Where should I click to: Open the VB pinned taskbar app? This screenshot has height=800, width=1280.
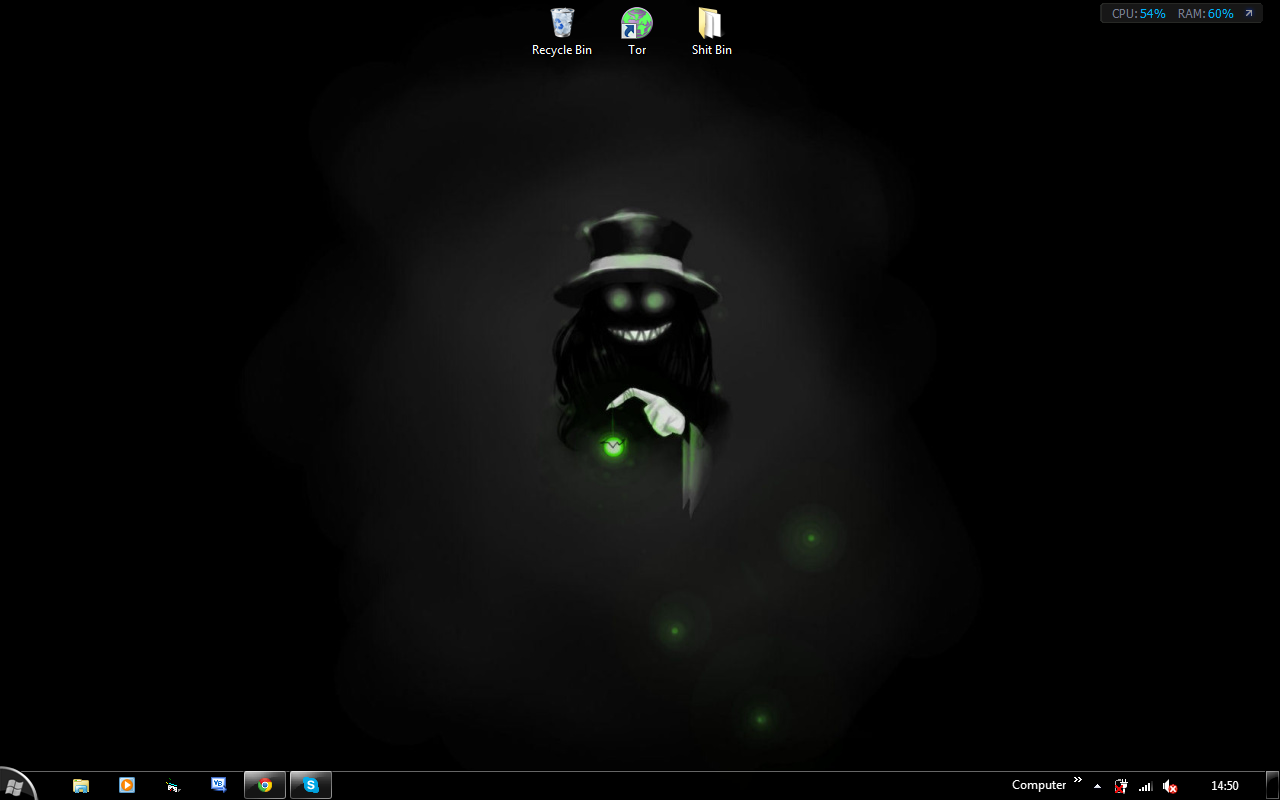click(x=219, y=786)
